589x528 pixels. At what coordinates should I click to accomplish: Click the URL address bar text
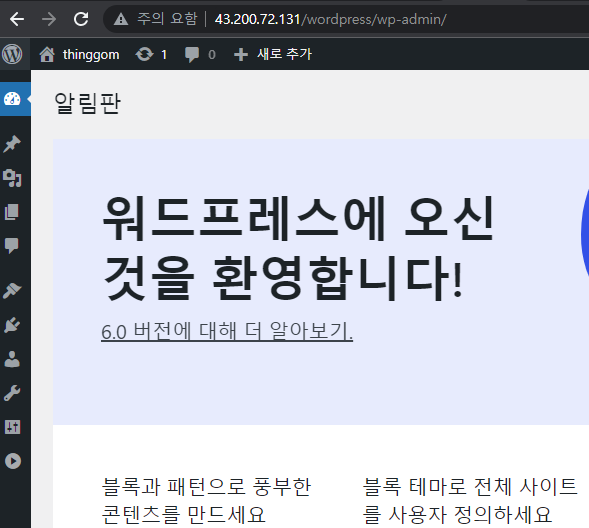pyautogui.click(x=330, y=19)
